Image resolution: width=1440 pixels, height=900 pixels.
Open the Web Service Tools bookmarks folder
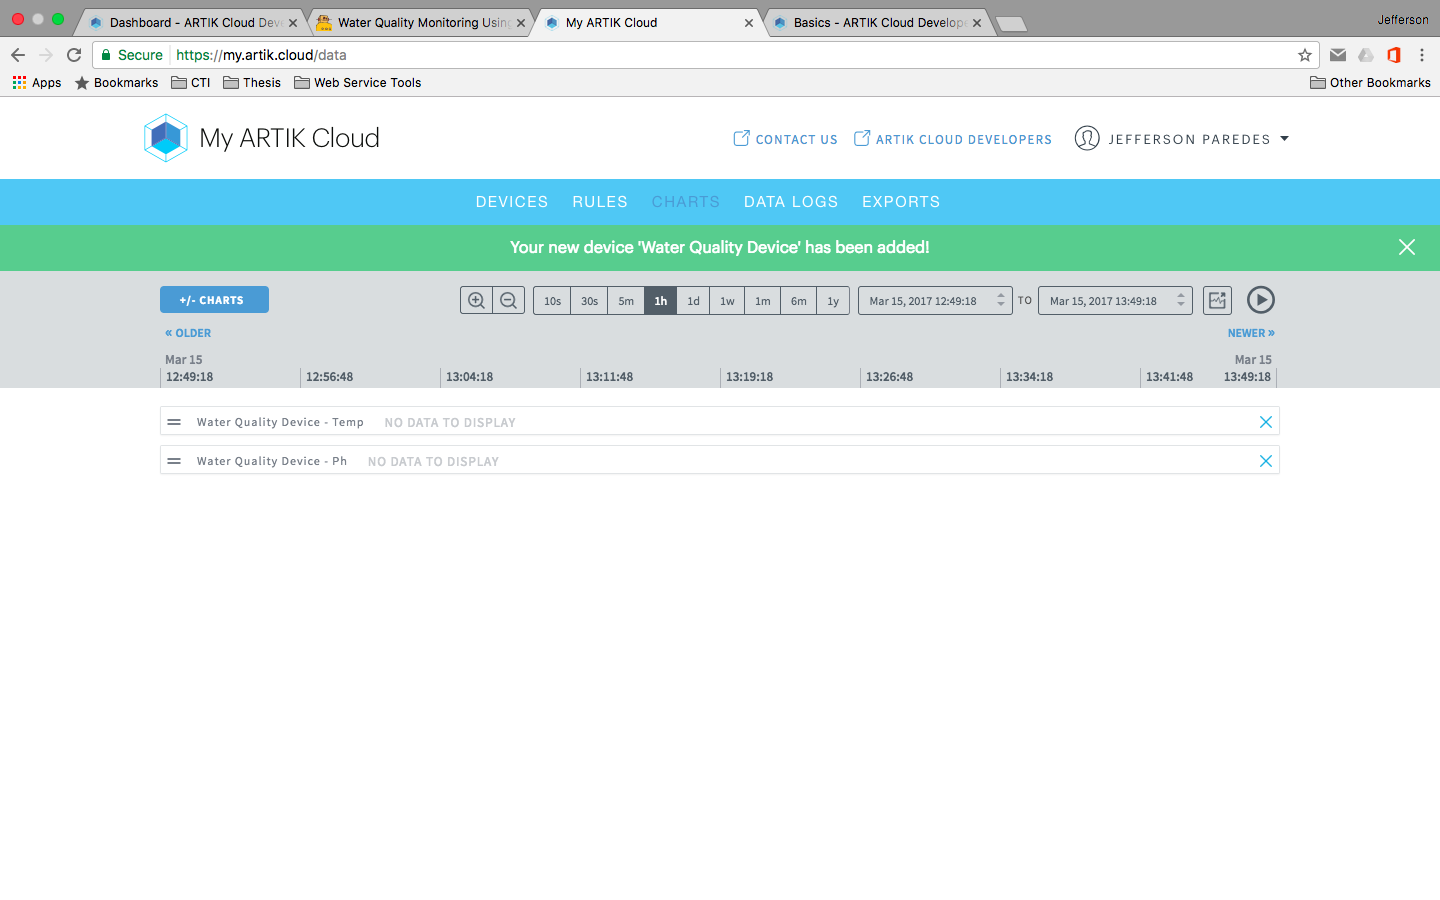click(x=358, y=83)
